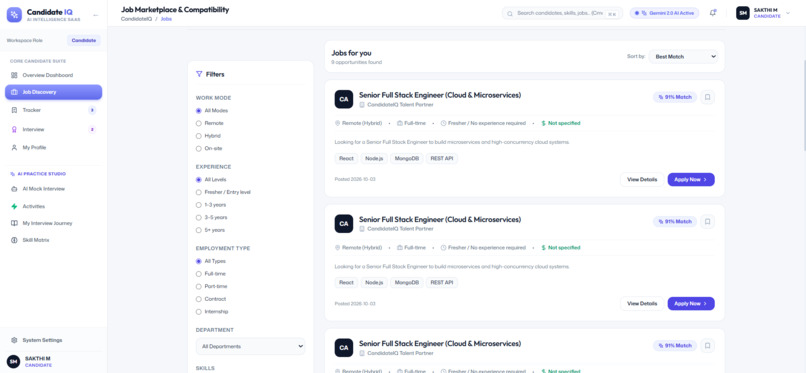Select the Hybrid work mode option
The height and width of the screenshot is (373, 806).
198,136
